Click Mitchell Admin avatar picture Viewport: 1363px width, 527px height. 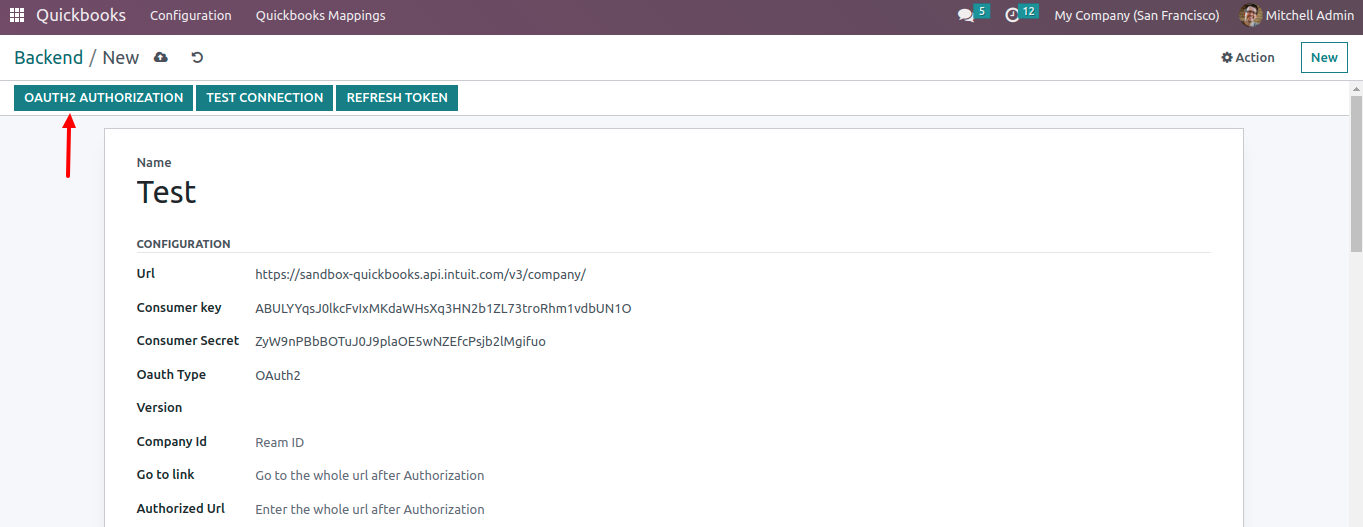pos(1250,15)
